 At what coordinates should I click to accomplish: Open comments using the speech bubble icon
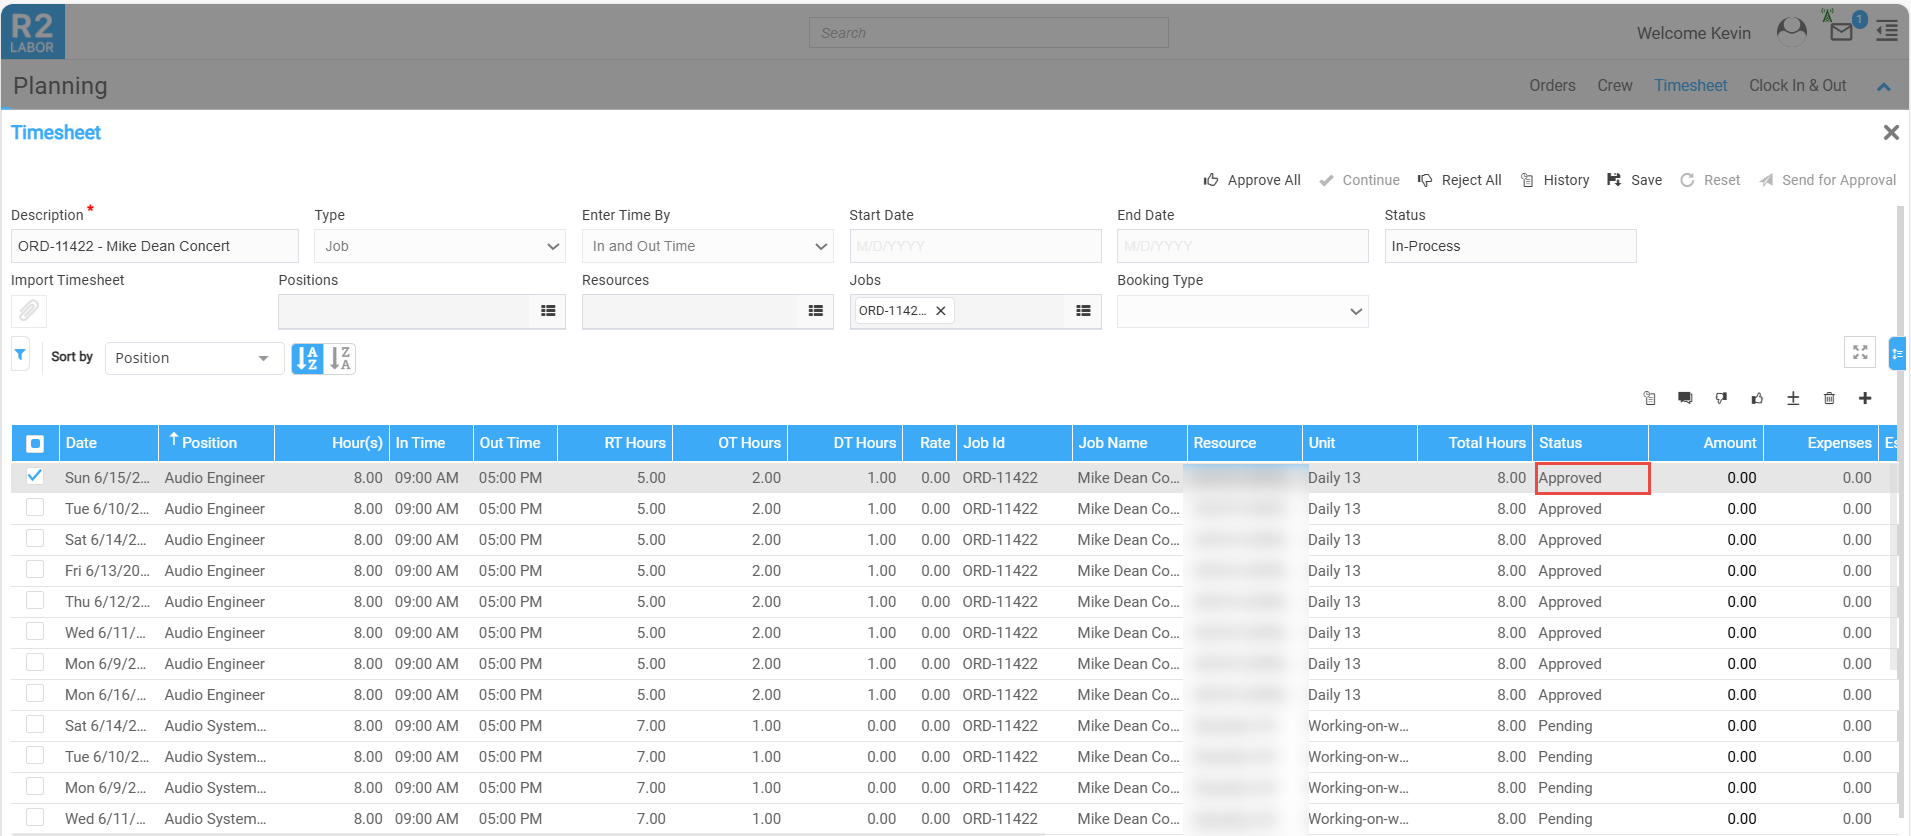tap(1685, 398)
